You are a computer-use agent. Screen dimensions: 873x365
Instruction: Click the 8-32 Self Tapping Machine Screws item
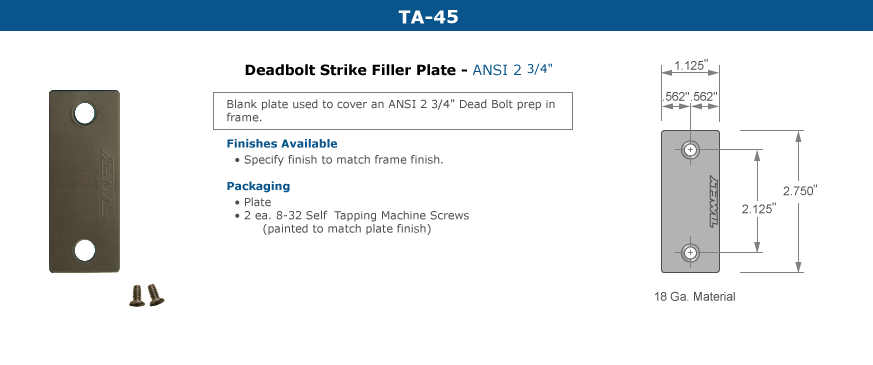click(356, 215)
